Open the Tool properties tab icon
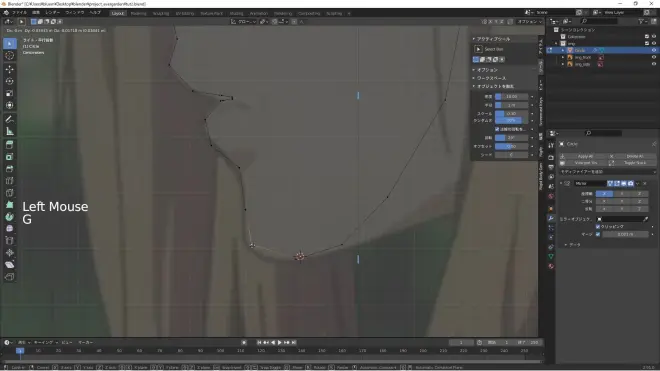This screenshot has width=660, height=371. (551, 145)
